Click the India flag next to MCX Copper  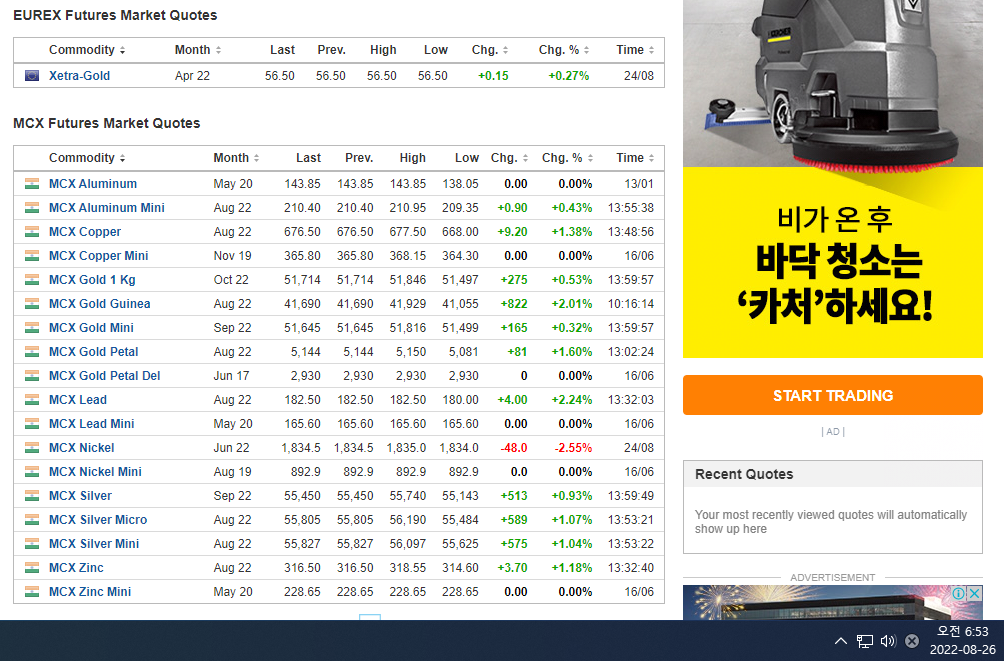coord(31,232)
